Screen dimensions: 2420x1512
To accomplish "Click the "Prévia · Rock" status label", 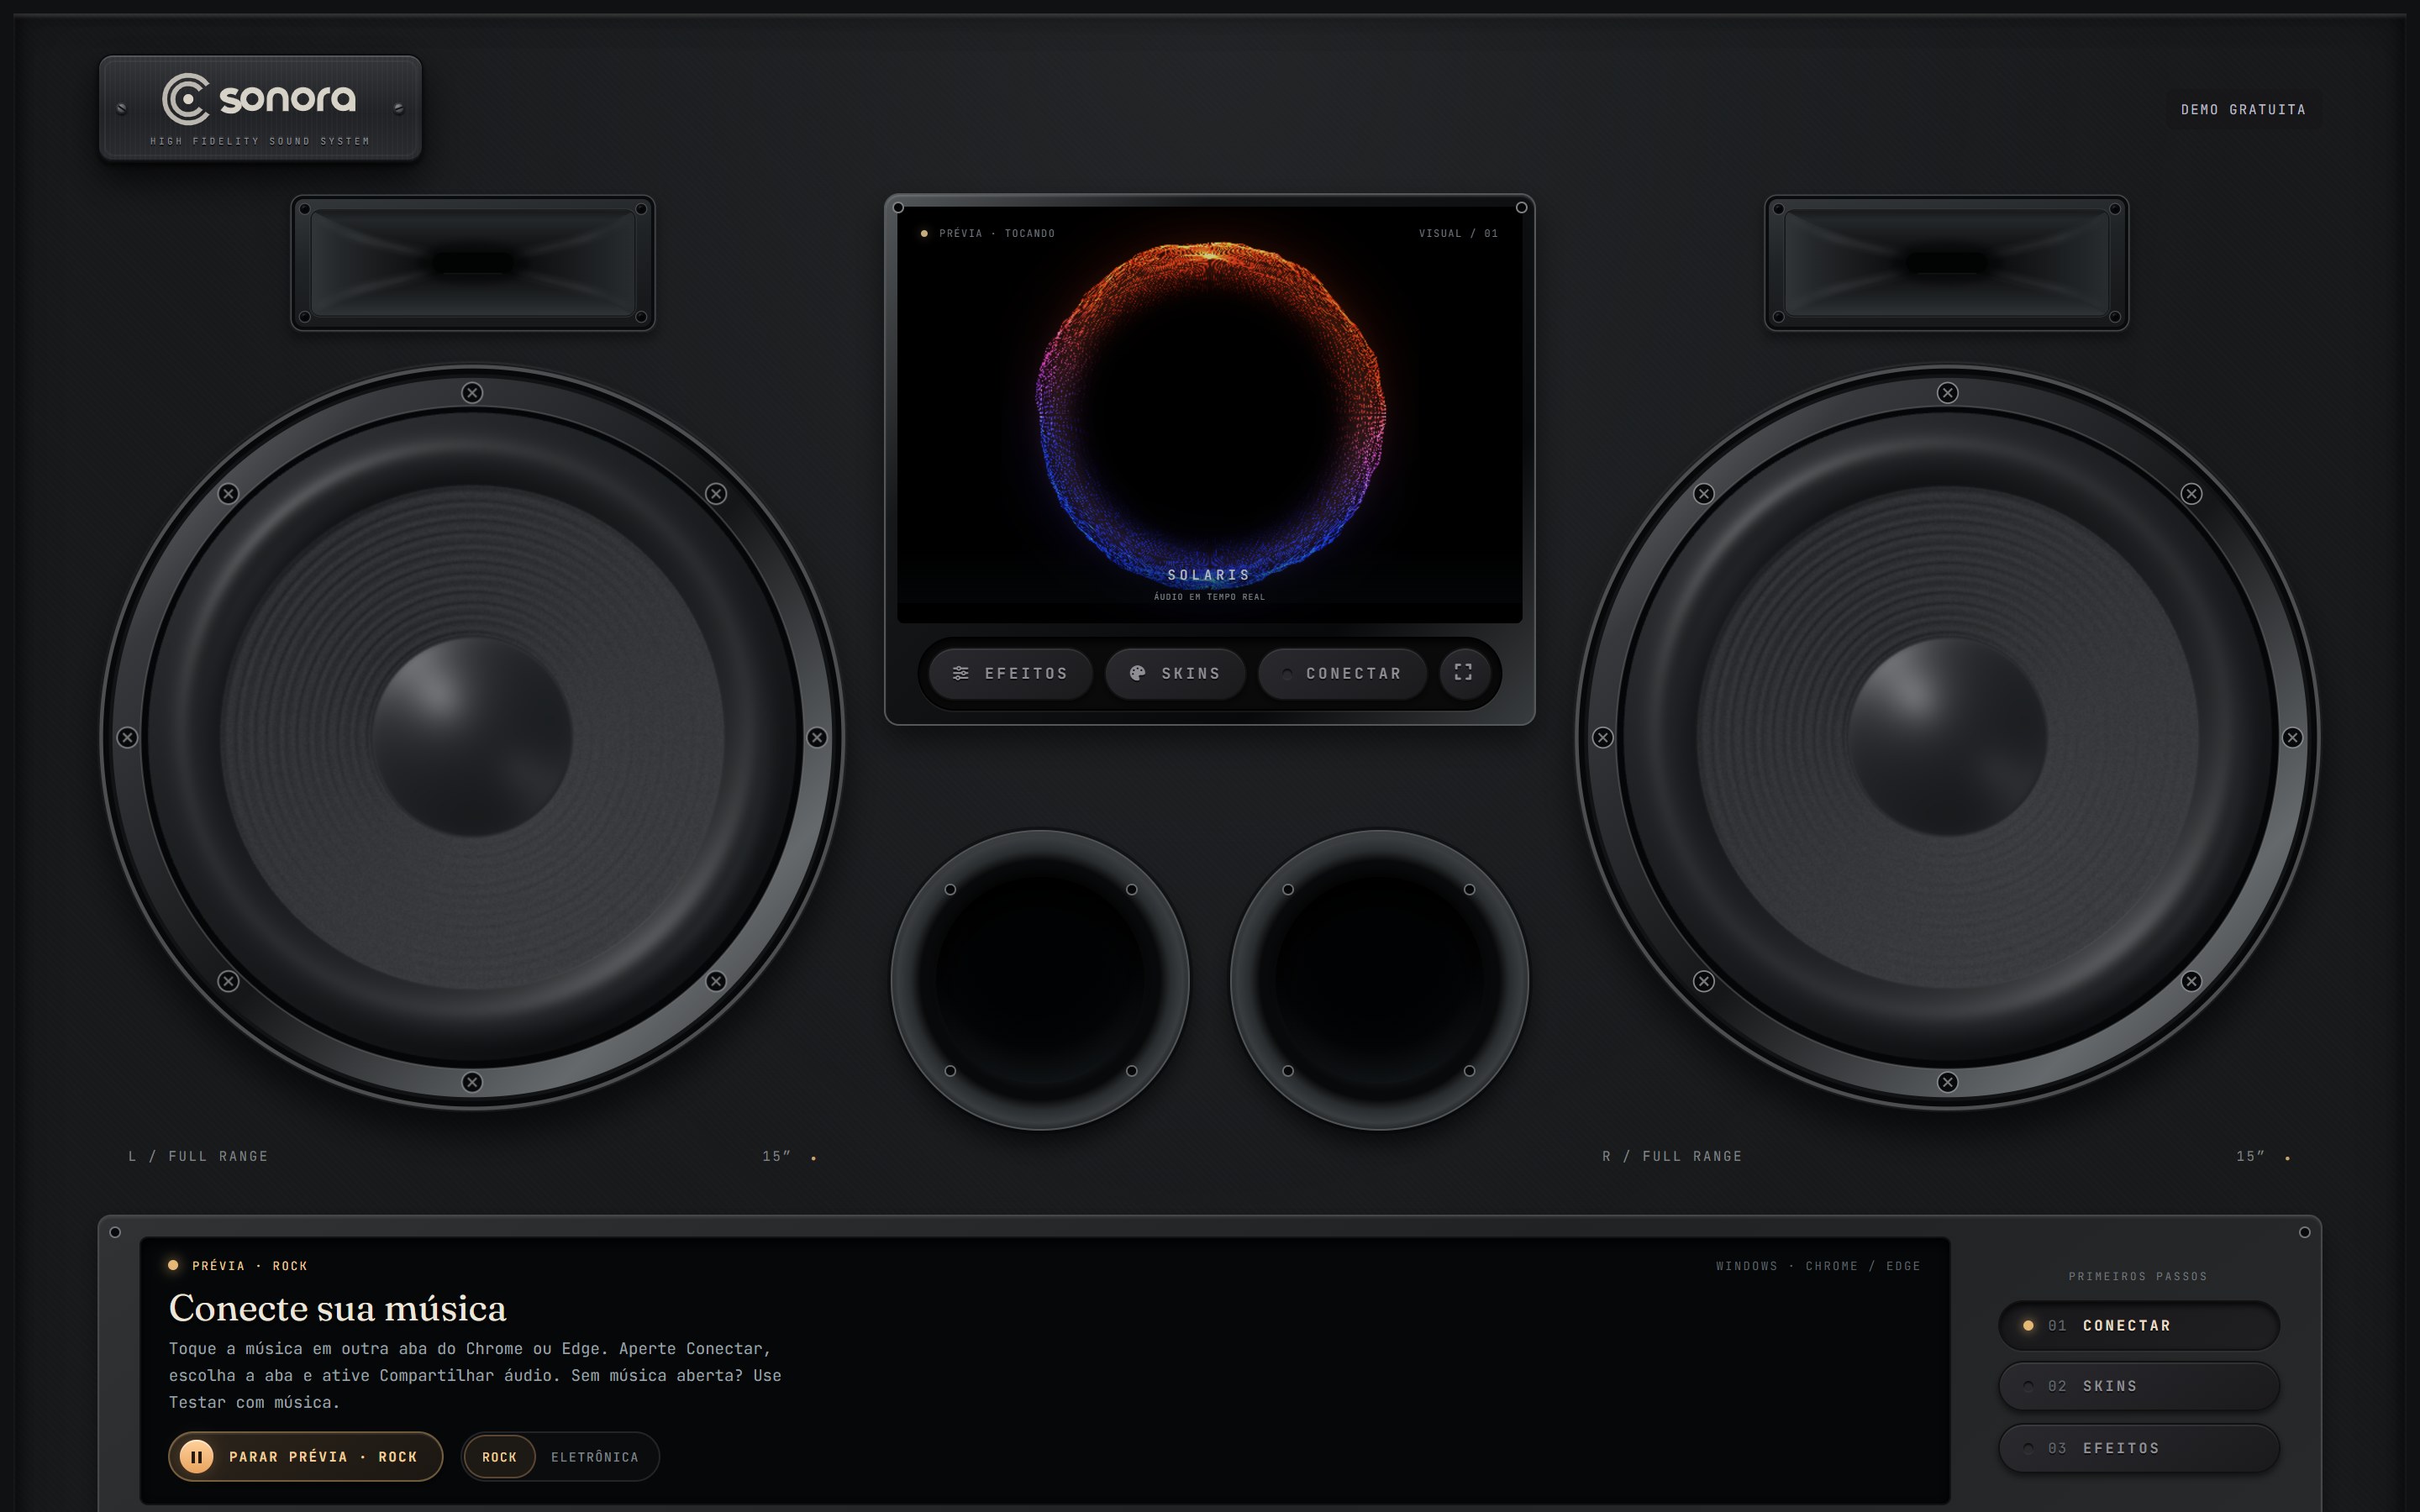I will [x=250, y=1266].
